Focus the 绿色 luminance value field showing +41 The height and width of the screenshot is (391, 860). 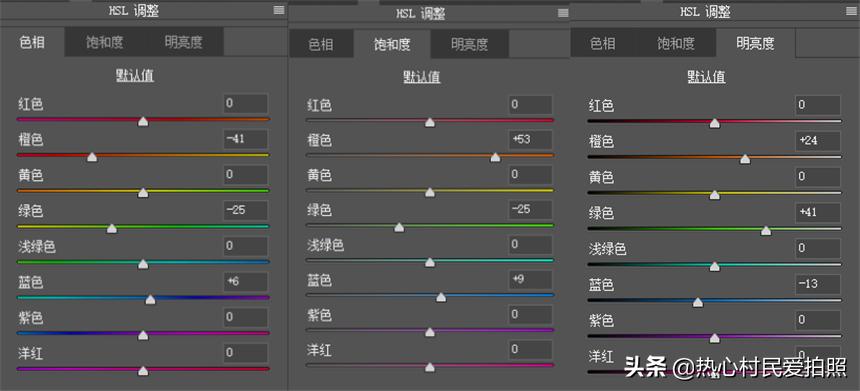[x=818, y=213]
